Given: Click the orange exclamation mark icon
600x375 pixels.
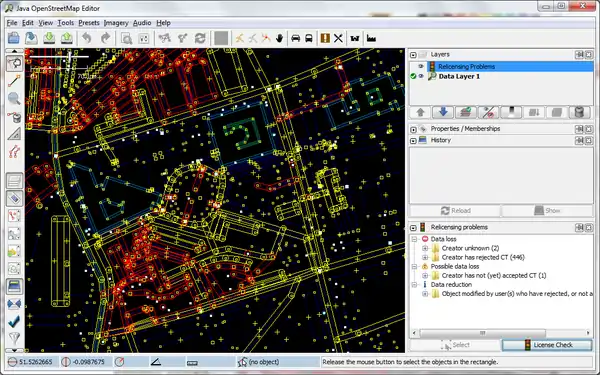Looking at the screenshot, I should click(x=325, y=38).
